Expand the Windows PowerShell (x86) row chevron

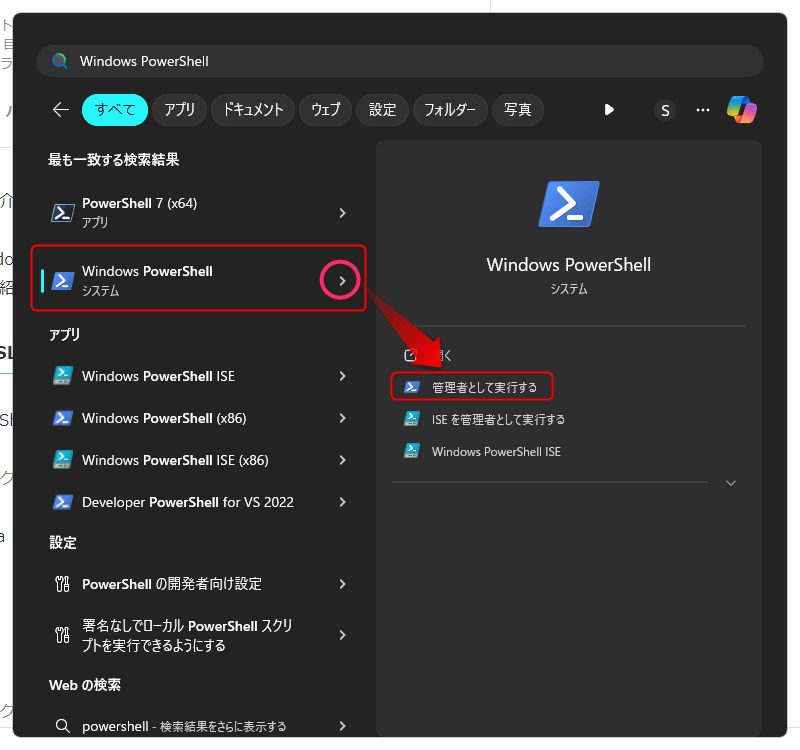(x=342, y=418)
